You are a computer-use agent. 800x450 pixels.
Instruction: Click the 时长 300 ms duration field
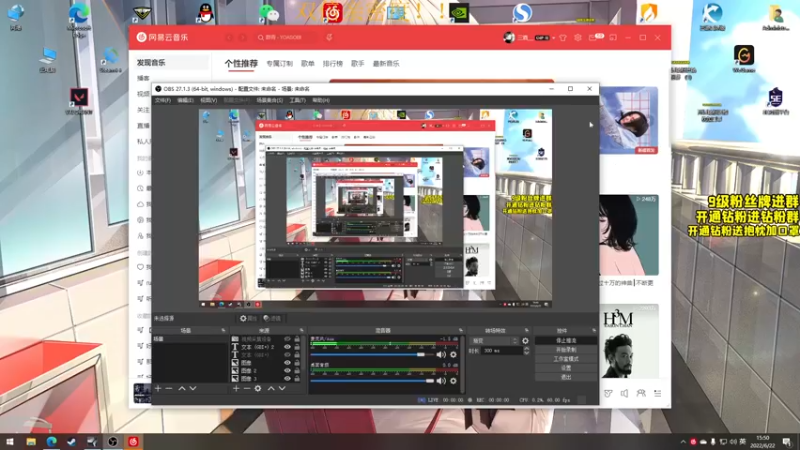(x=502, y=351)
